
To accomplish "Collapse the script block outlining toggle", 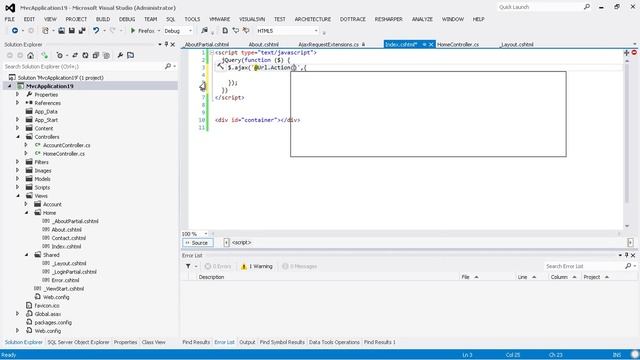I will pos(212,53).
